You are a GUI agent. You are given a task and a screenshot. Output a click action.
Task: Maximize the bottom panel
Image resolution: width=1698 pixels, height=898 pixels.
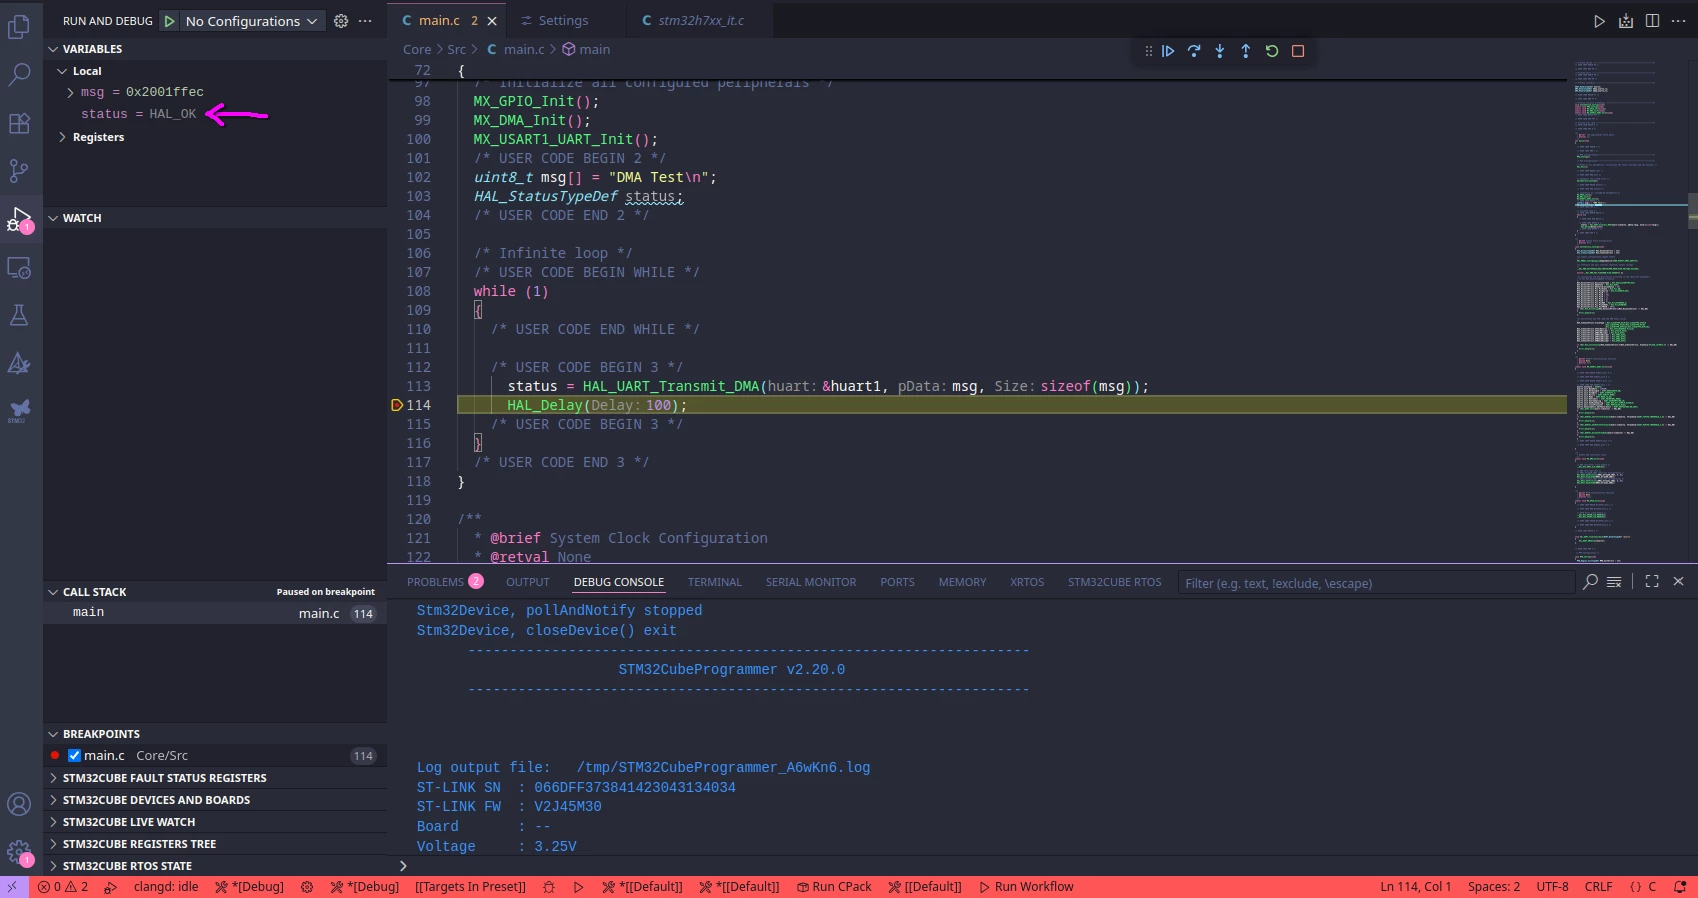(1652, 581)
